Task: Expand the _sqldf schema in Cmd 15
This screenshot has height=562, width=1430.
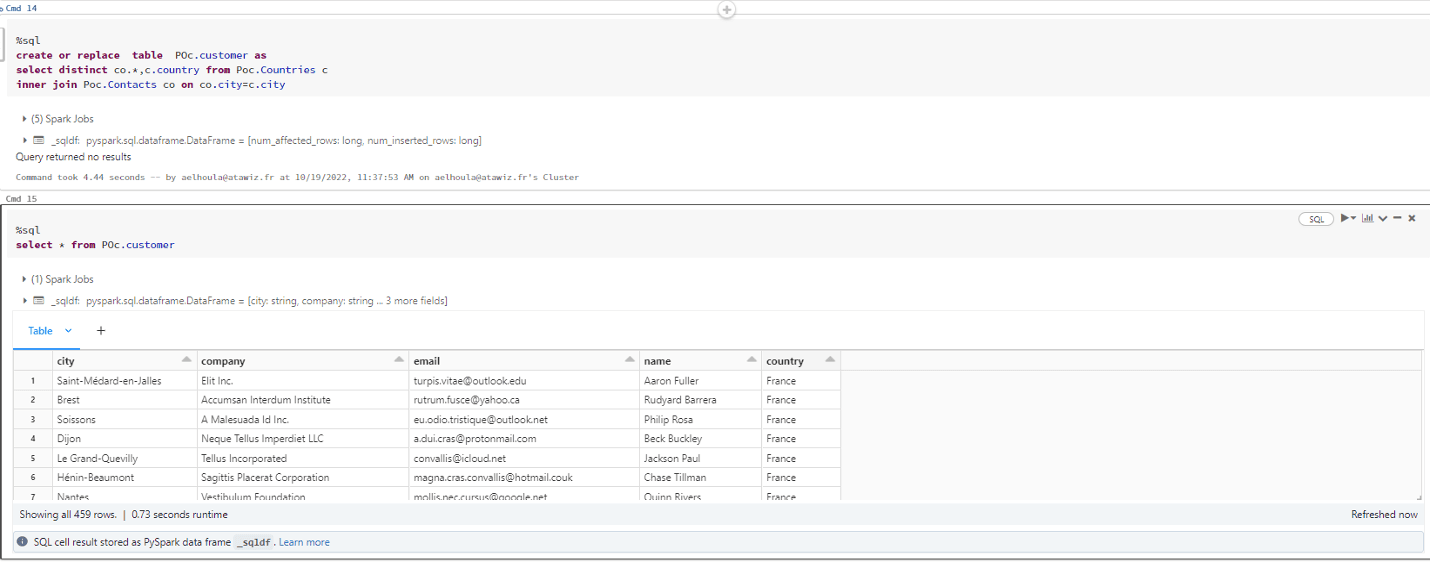Action: pos(25,301)
